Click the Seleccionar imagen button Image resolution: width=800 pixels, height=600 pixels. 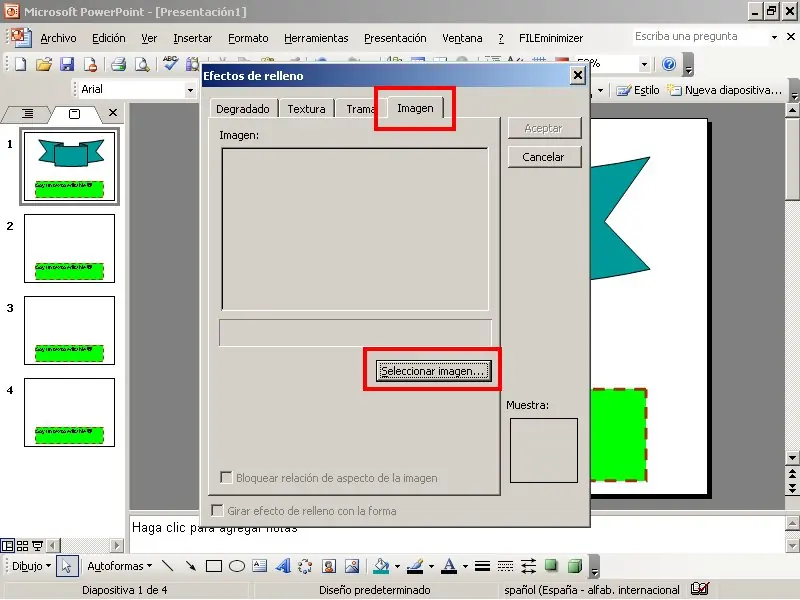tap(433, 371)
